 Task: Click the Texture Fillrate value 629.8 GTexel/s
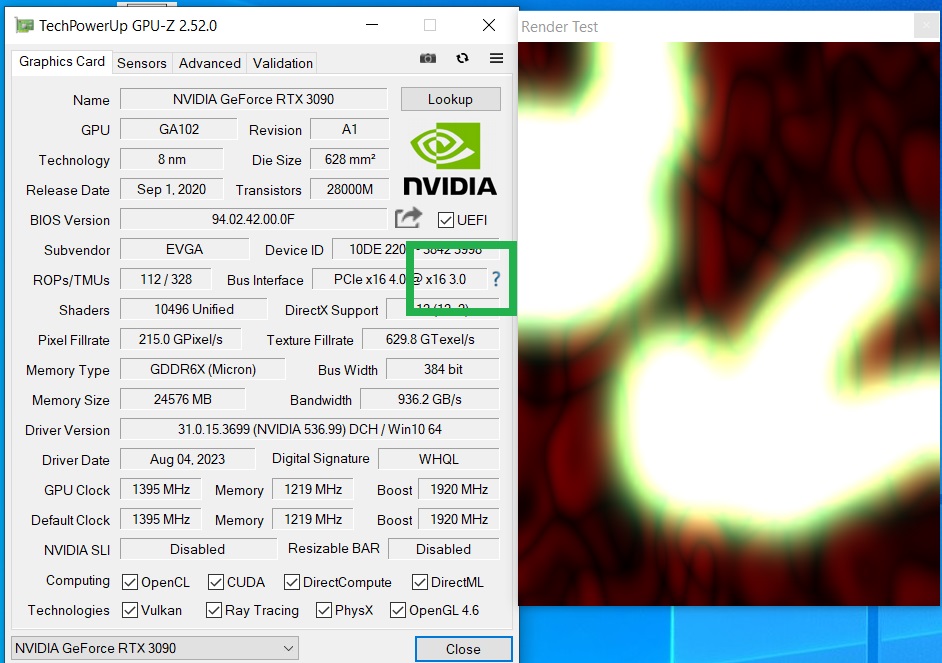click(430, 339)
